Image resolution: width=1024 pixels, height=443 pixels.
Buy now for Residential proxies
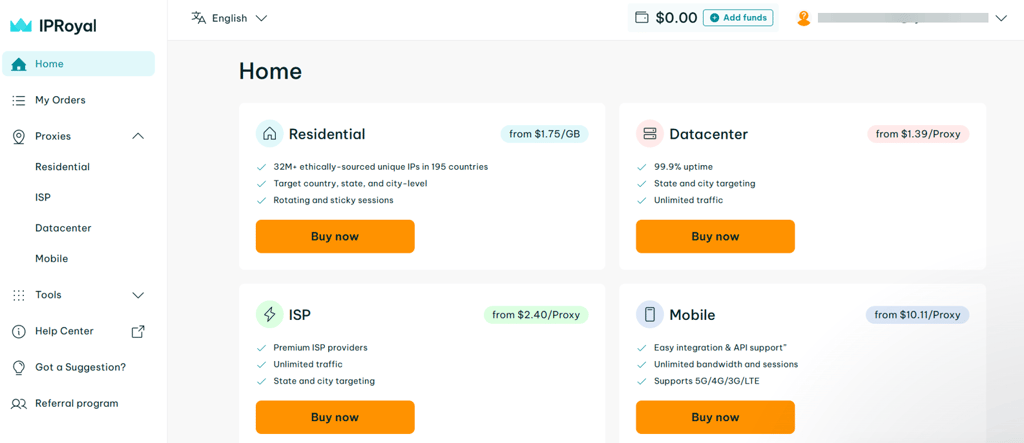coord(335,237)
